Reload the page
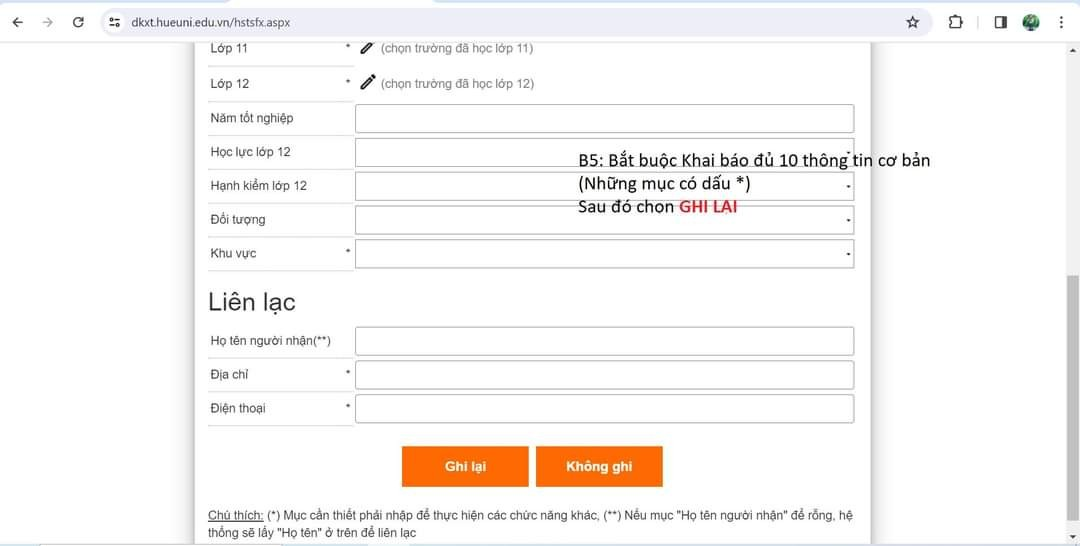The image size is (1080, 546). point(78,22)
